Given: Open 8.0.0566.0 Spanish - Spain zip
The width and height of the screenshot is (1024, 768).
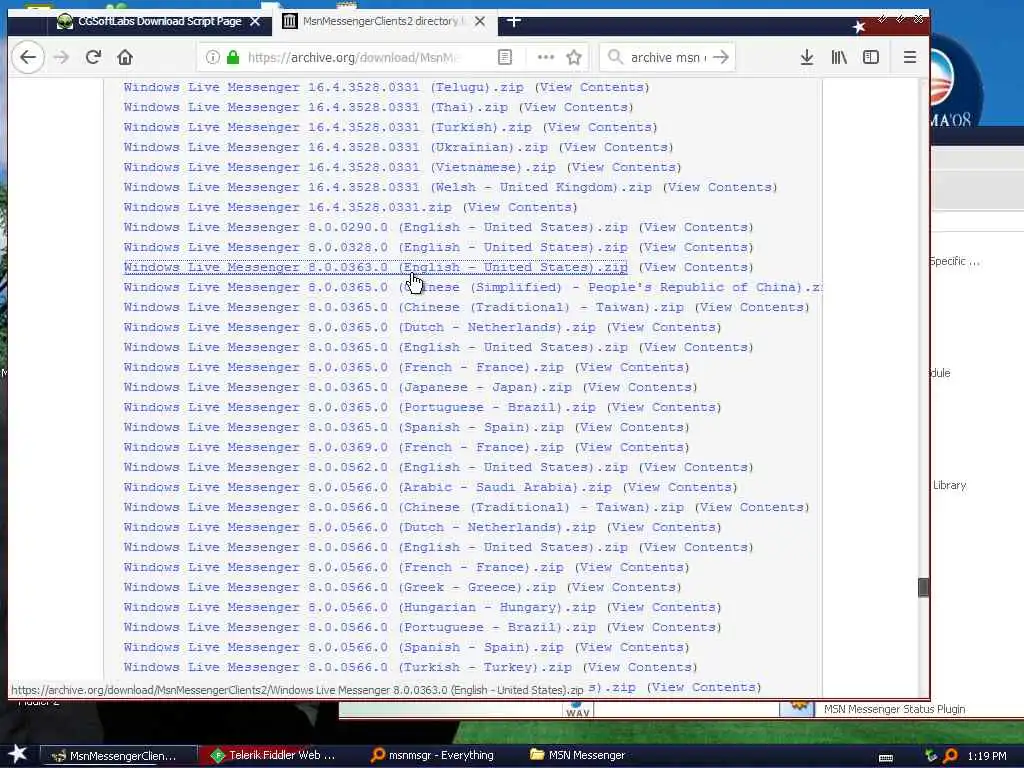Looking at the screenshot, I should click(344, 647).
